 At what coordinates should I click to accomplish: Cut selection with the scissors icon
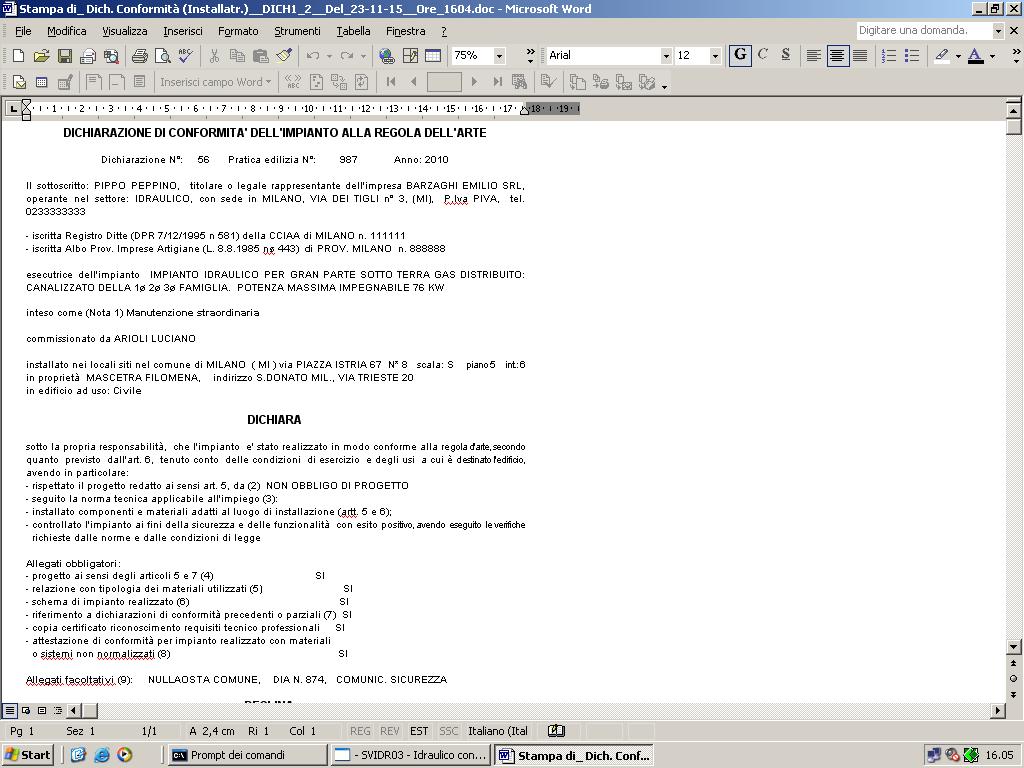(x=214, y=56)
